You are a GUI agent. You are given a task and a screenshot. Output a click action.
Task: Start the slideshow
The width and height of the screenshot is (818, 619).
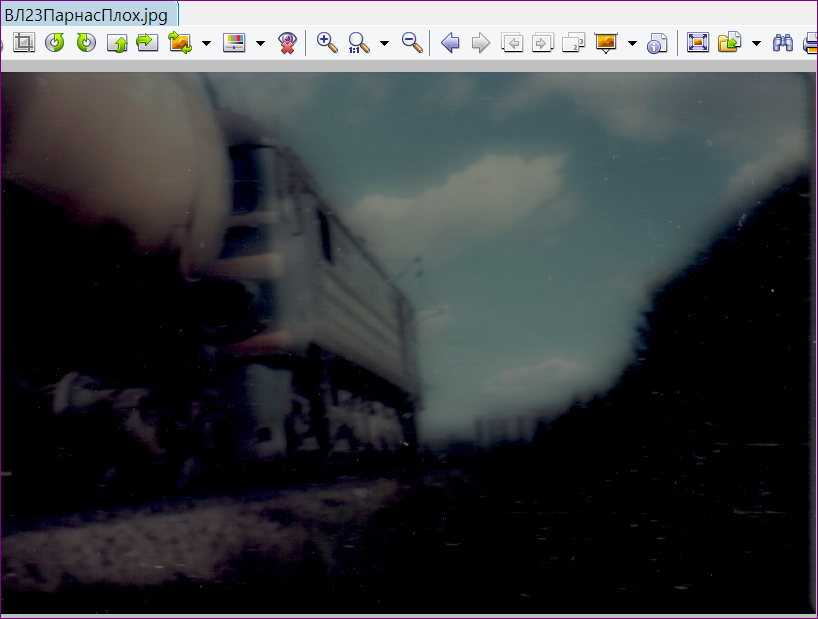click(x=606, y=43)
